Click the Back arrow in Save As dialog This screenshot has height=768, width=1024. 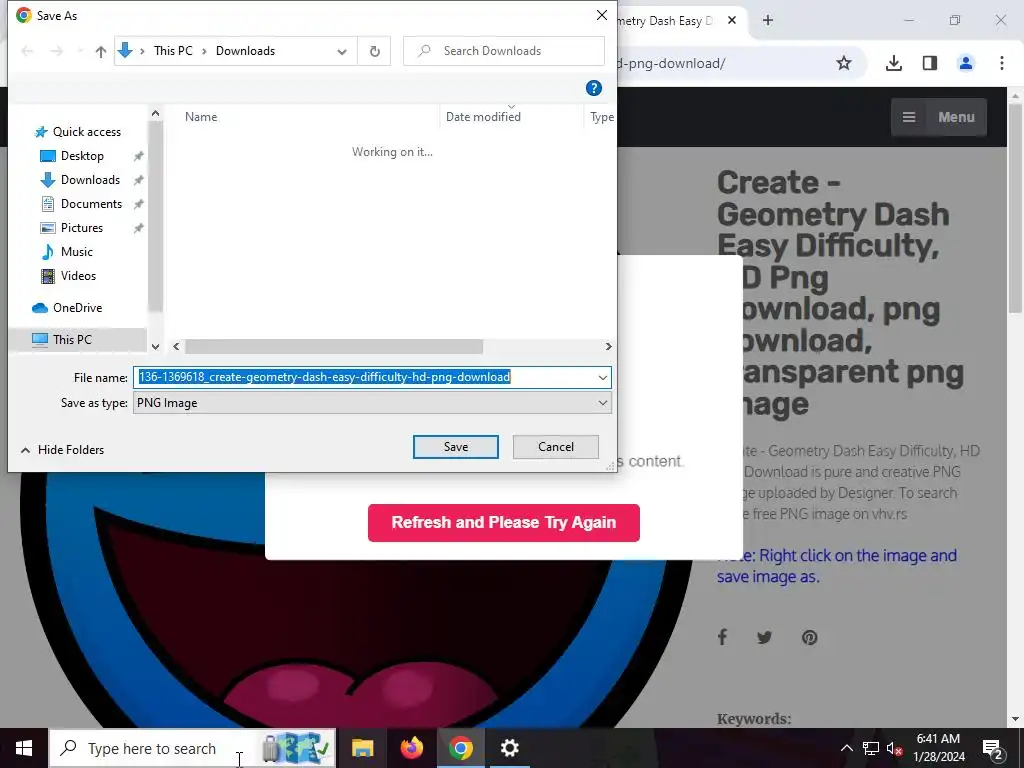click(27, 51)
